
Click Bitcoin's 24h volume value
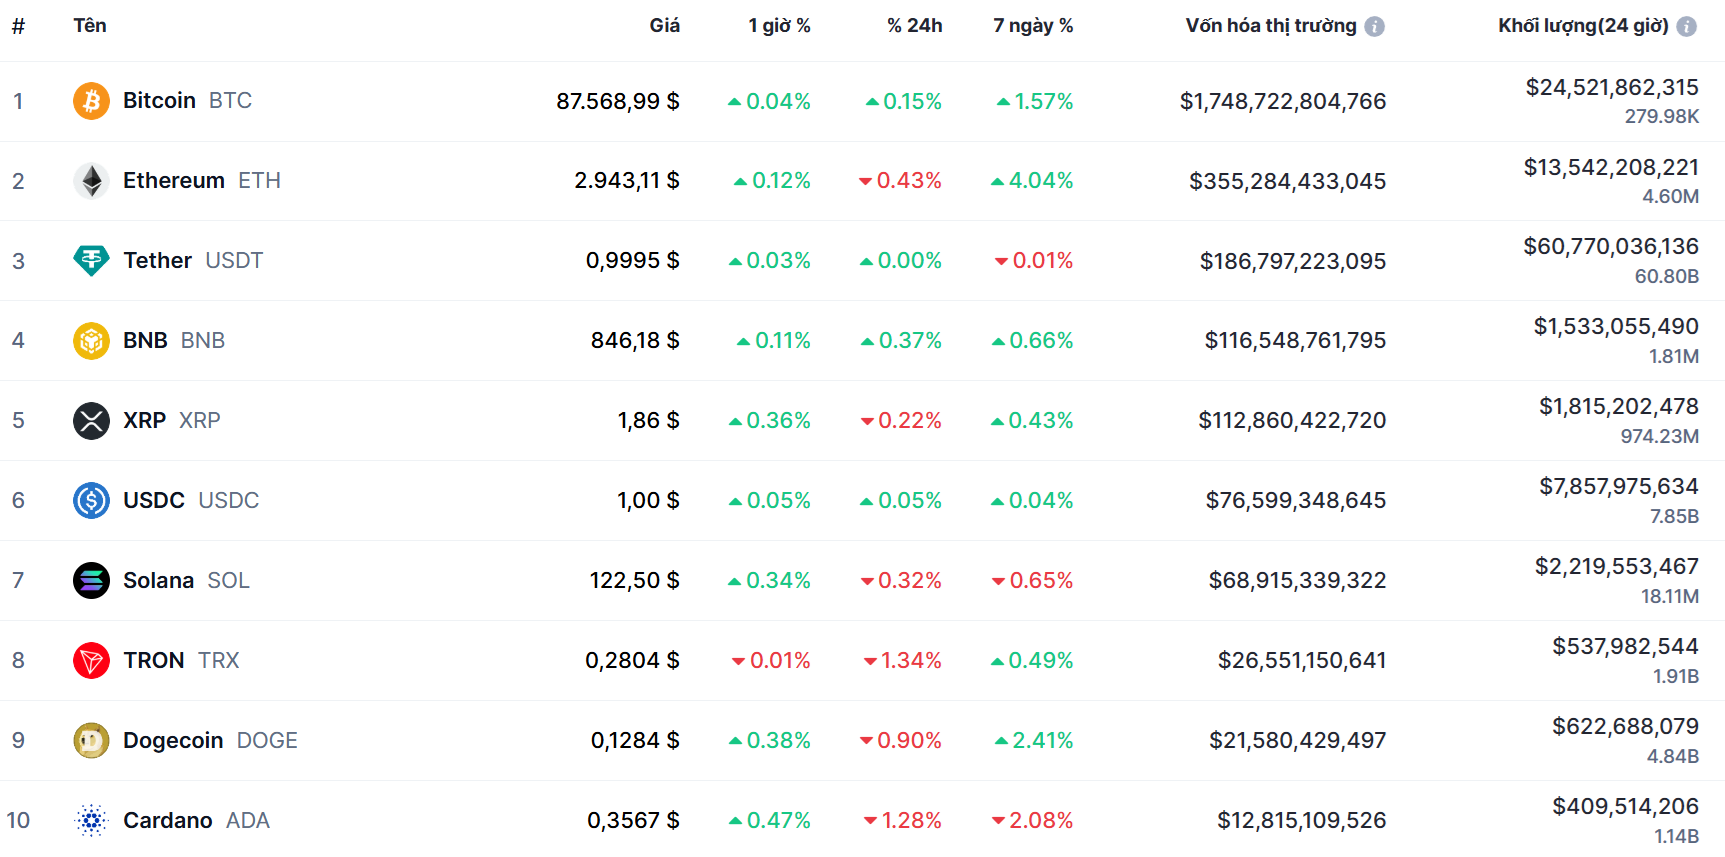[1612, 88]
